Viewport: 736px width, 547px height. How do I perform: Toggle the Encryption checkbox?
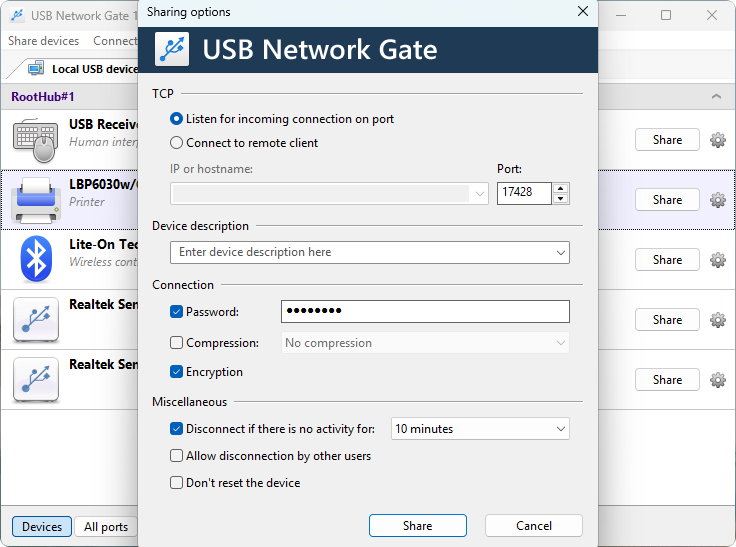pyautogui.click(x=176, y=372)
